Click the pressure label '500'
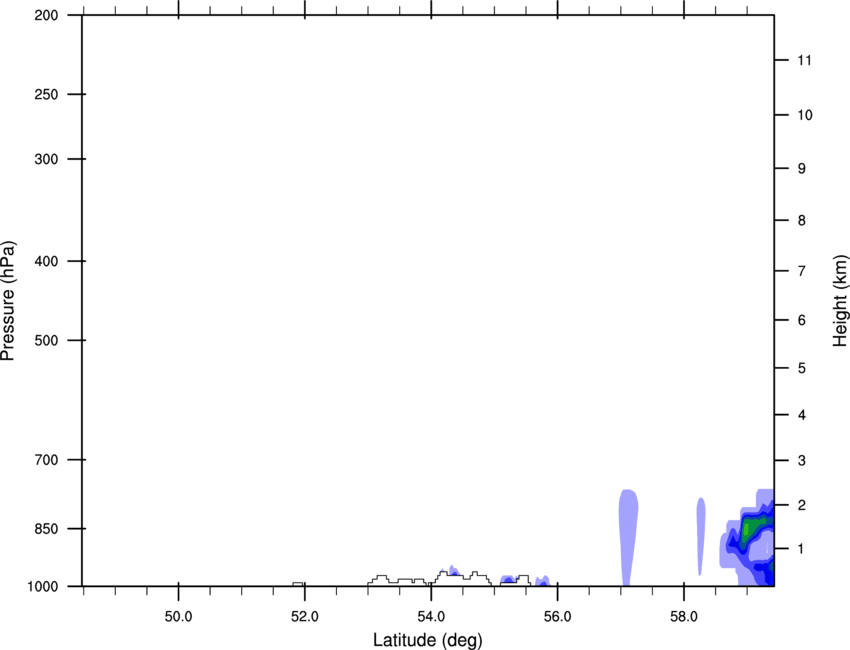This screenshot has width=850, height=650. [x=46, y=340]
